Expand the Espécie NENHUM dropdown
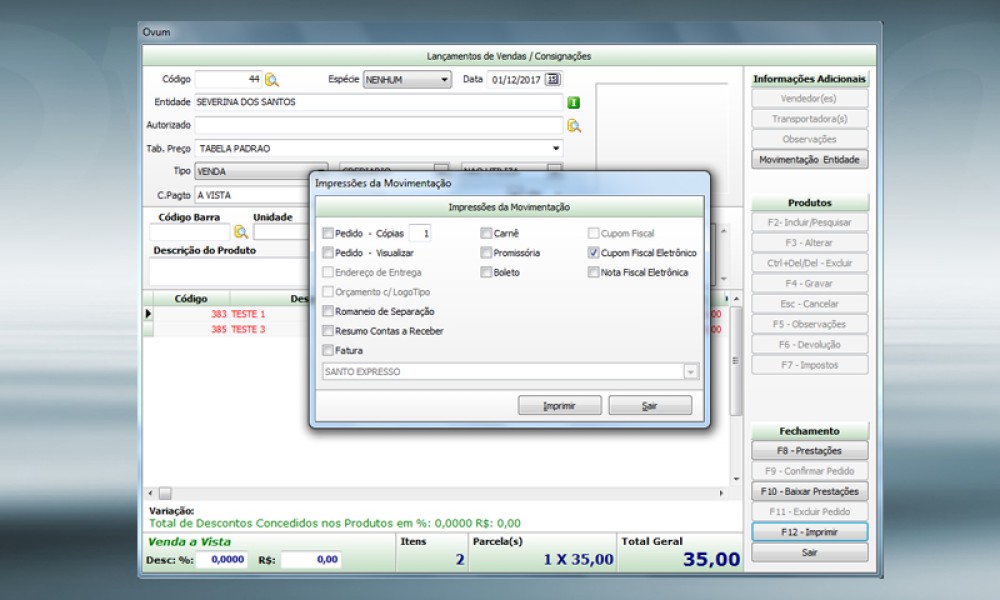The height and width of the screenshot is (600, 1000). (444, 80)
